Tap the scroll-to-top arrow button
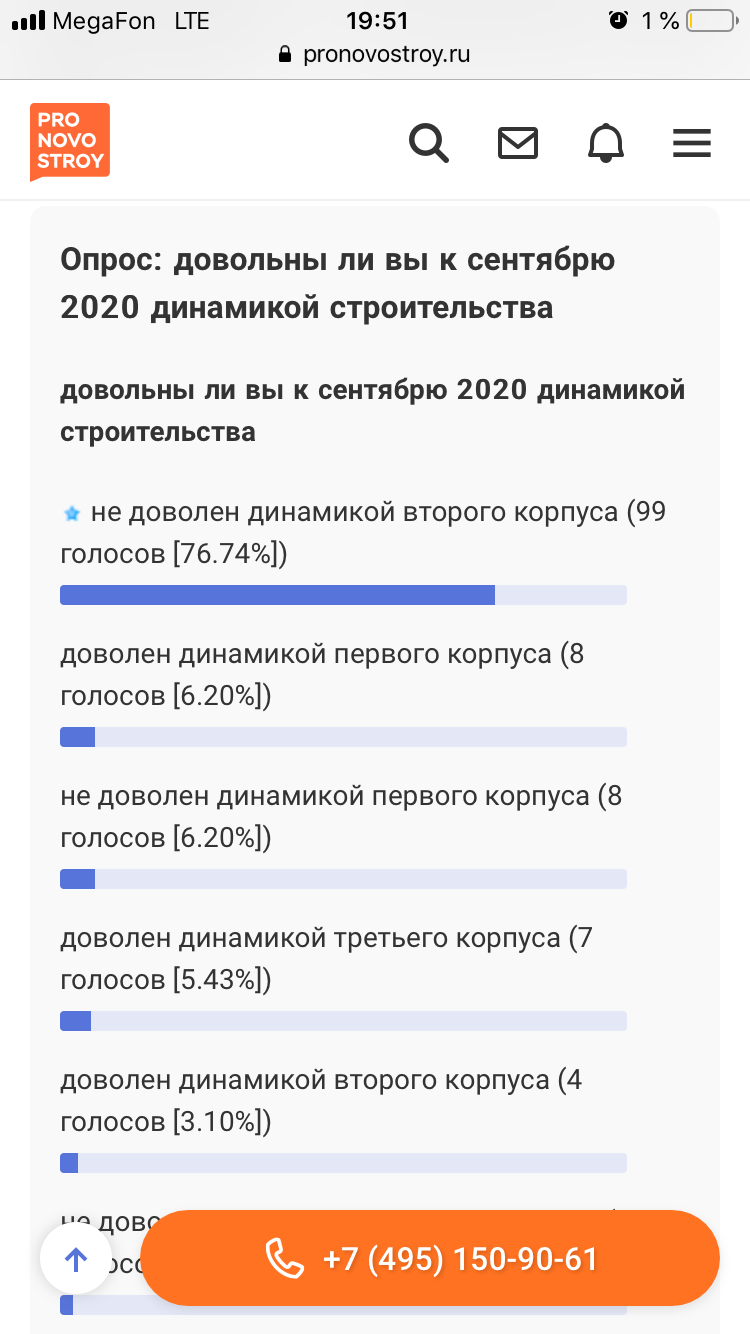 tap(76, 1258)
